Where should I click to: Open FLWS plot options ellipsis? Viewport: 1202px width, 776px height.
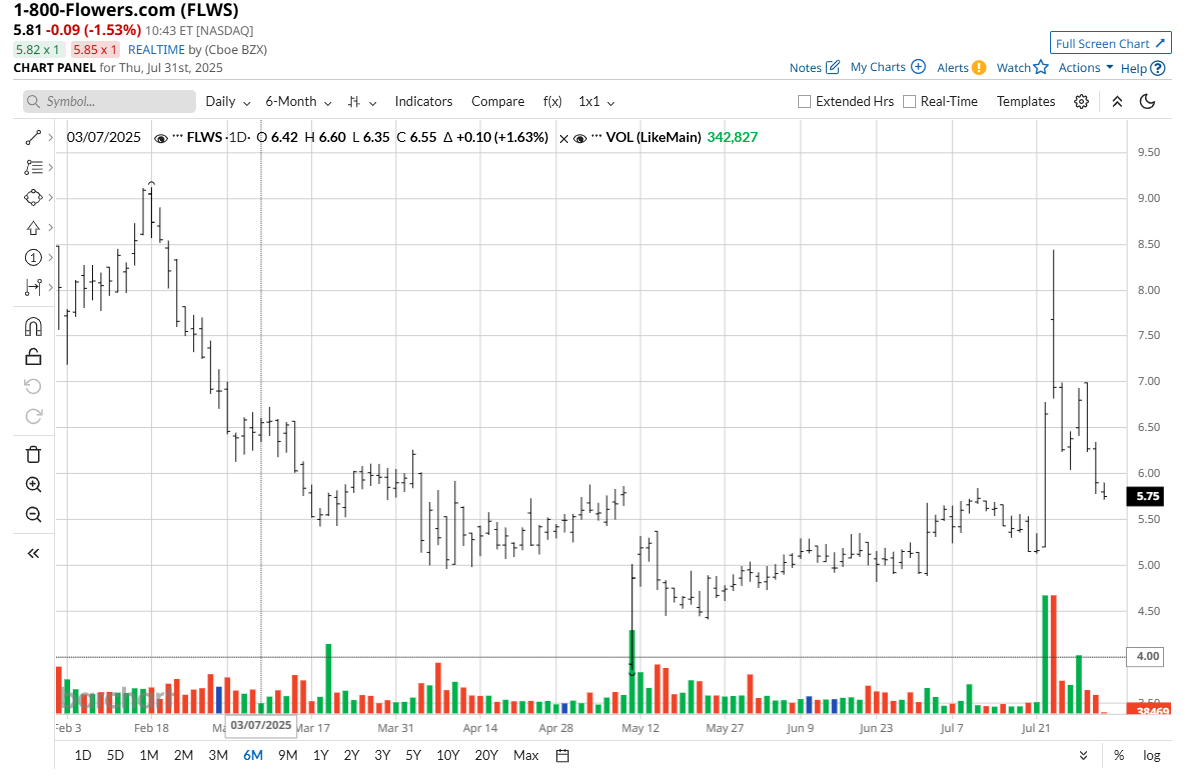[178, 138]
